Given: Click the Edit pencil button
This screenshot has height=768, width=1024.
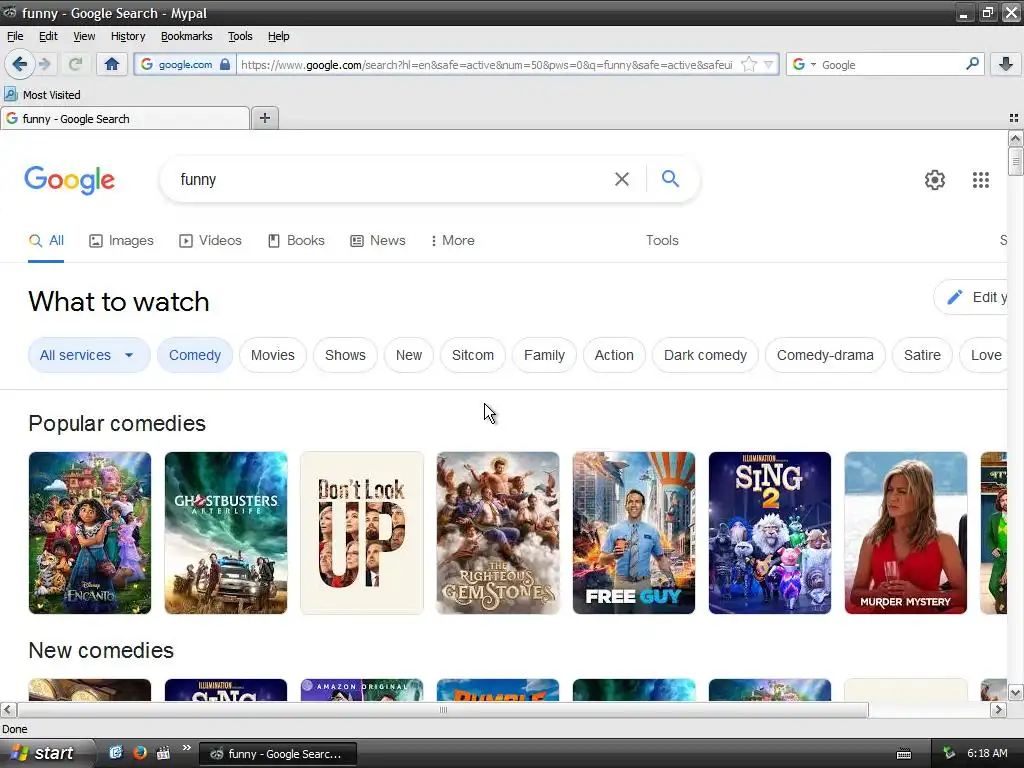Looking at the screenshot, I should pyautogui.click(x=972, y=297).
